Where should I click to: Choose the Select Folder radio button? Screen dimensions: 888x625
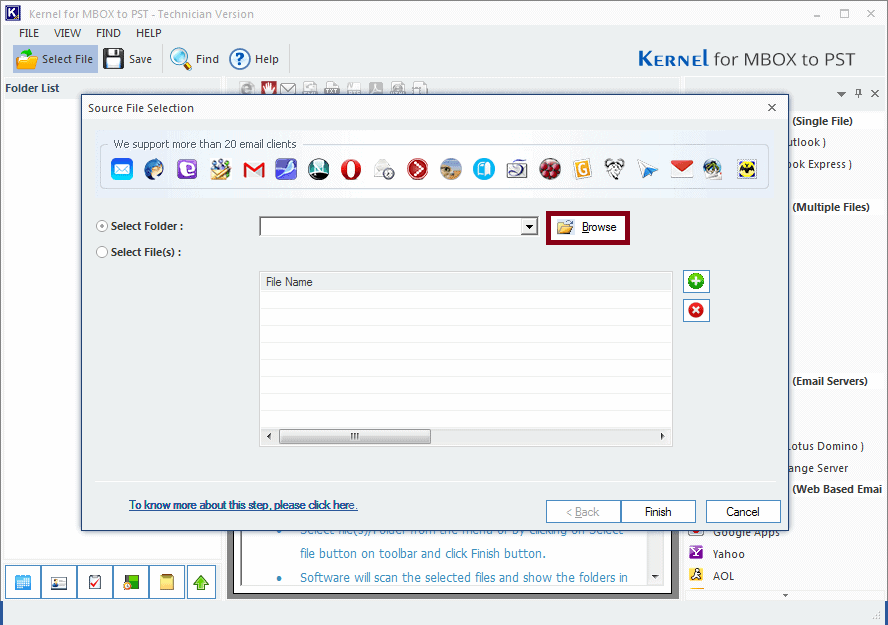coord(102,226)
